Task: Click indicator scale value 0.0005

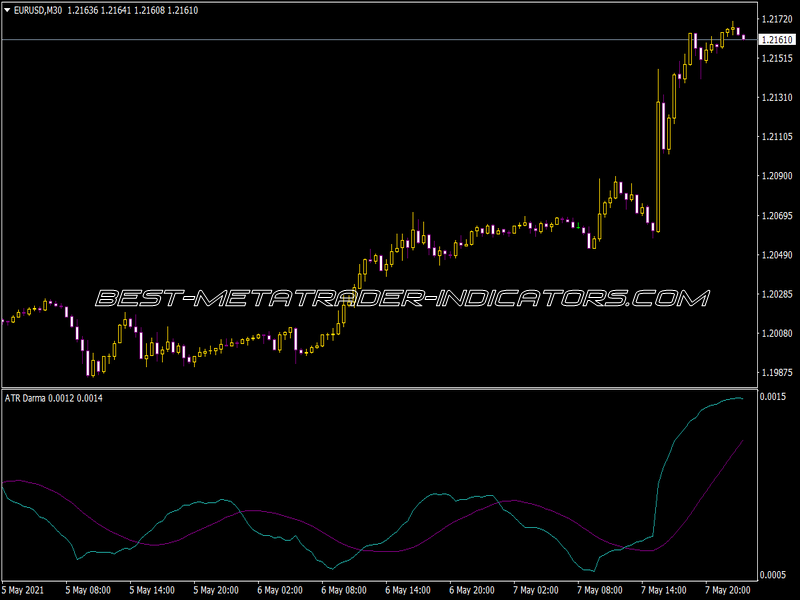Action: coord(772,575)
